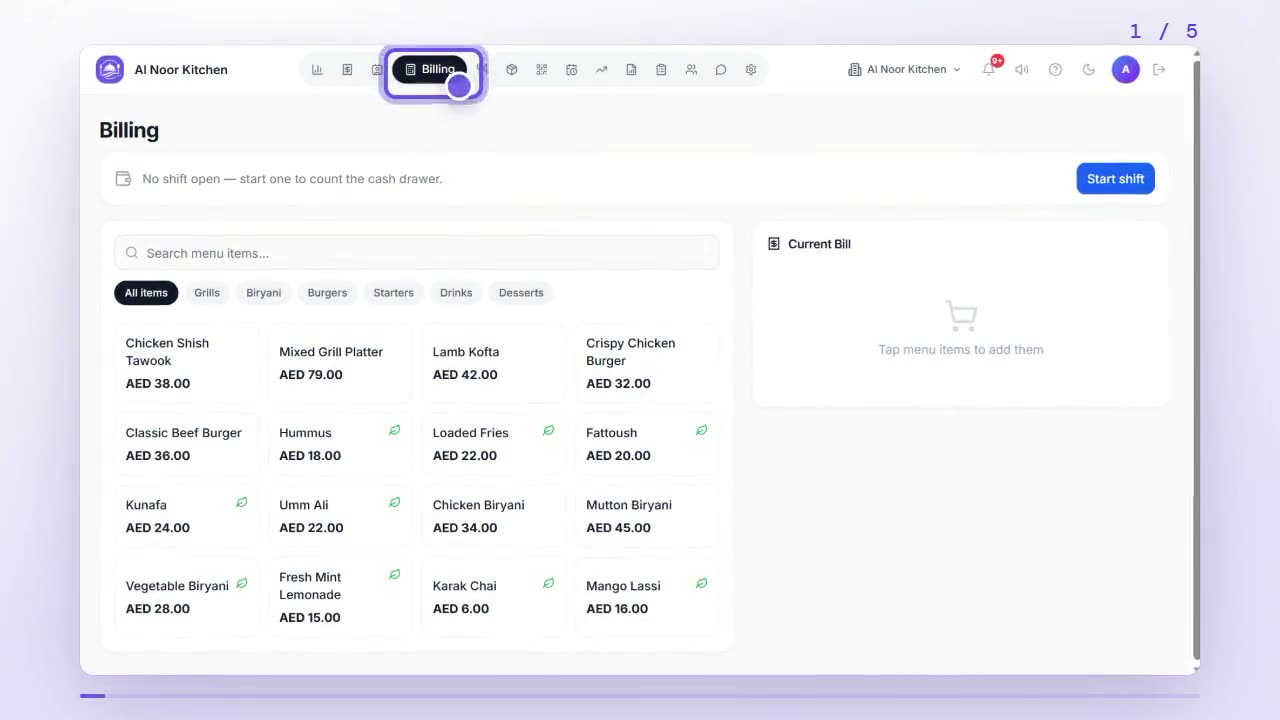Expand the Al Noor Kitchen branch dropdown

pyautogui.click(x=904, y=70)
